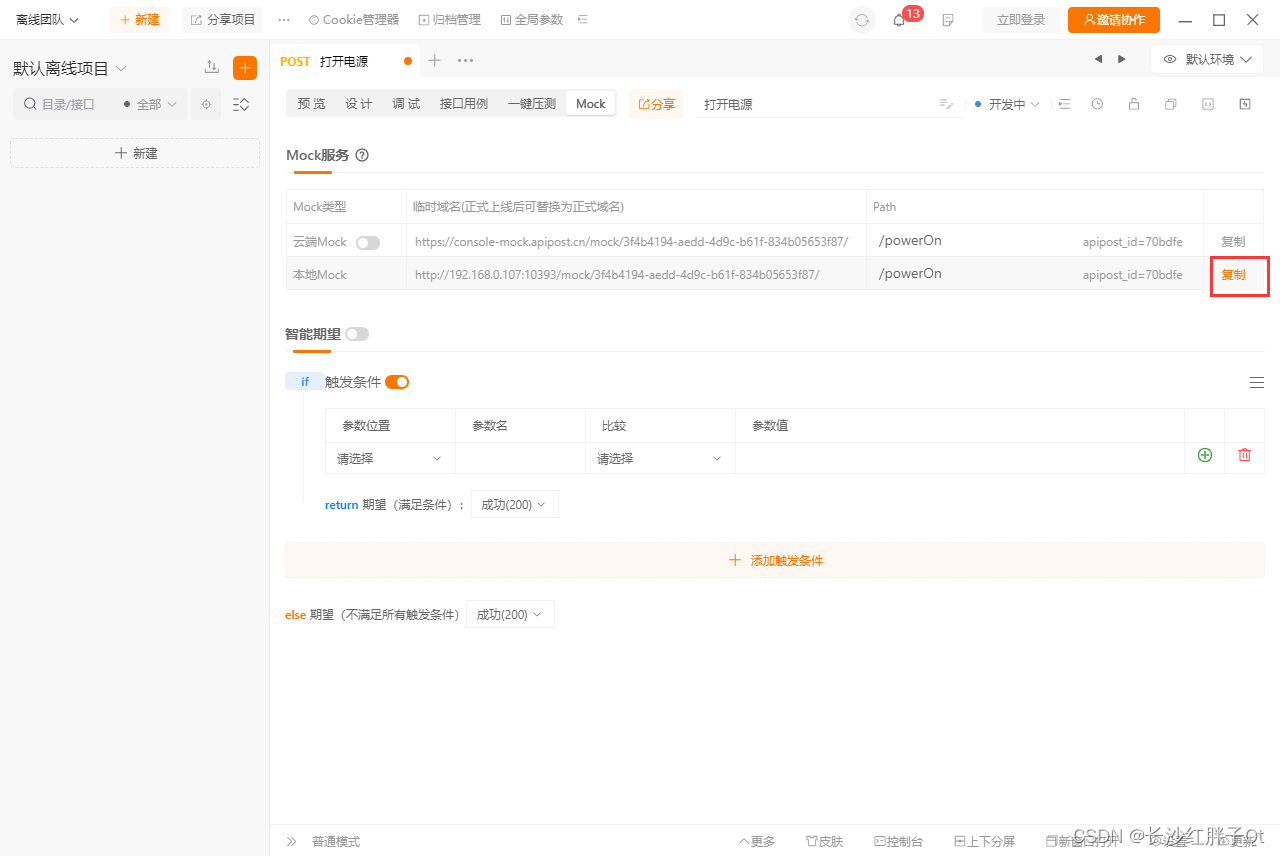The height and width of the screenshot is (856, 1280).
Task: Add a new tab with the plus icon
Action: pos(434,61)
